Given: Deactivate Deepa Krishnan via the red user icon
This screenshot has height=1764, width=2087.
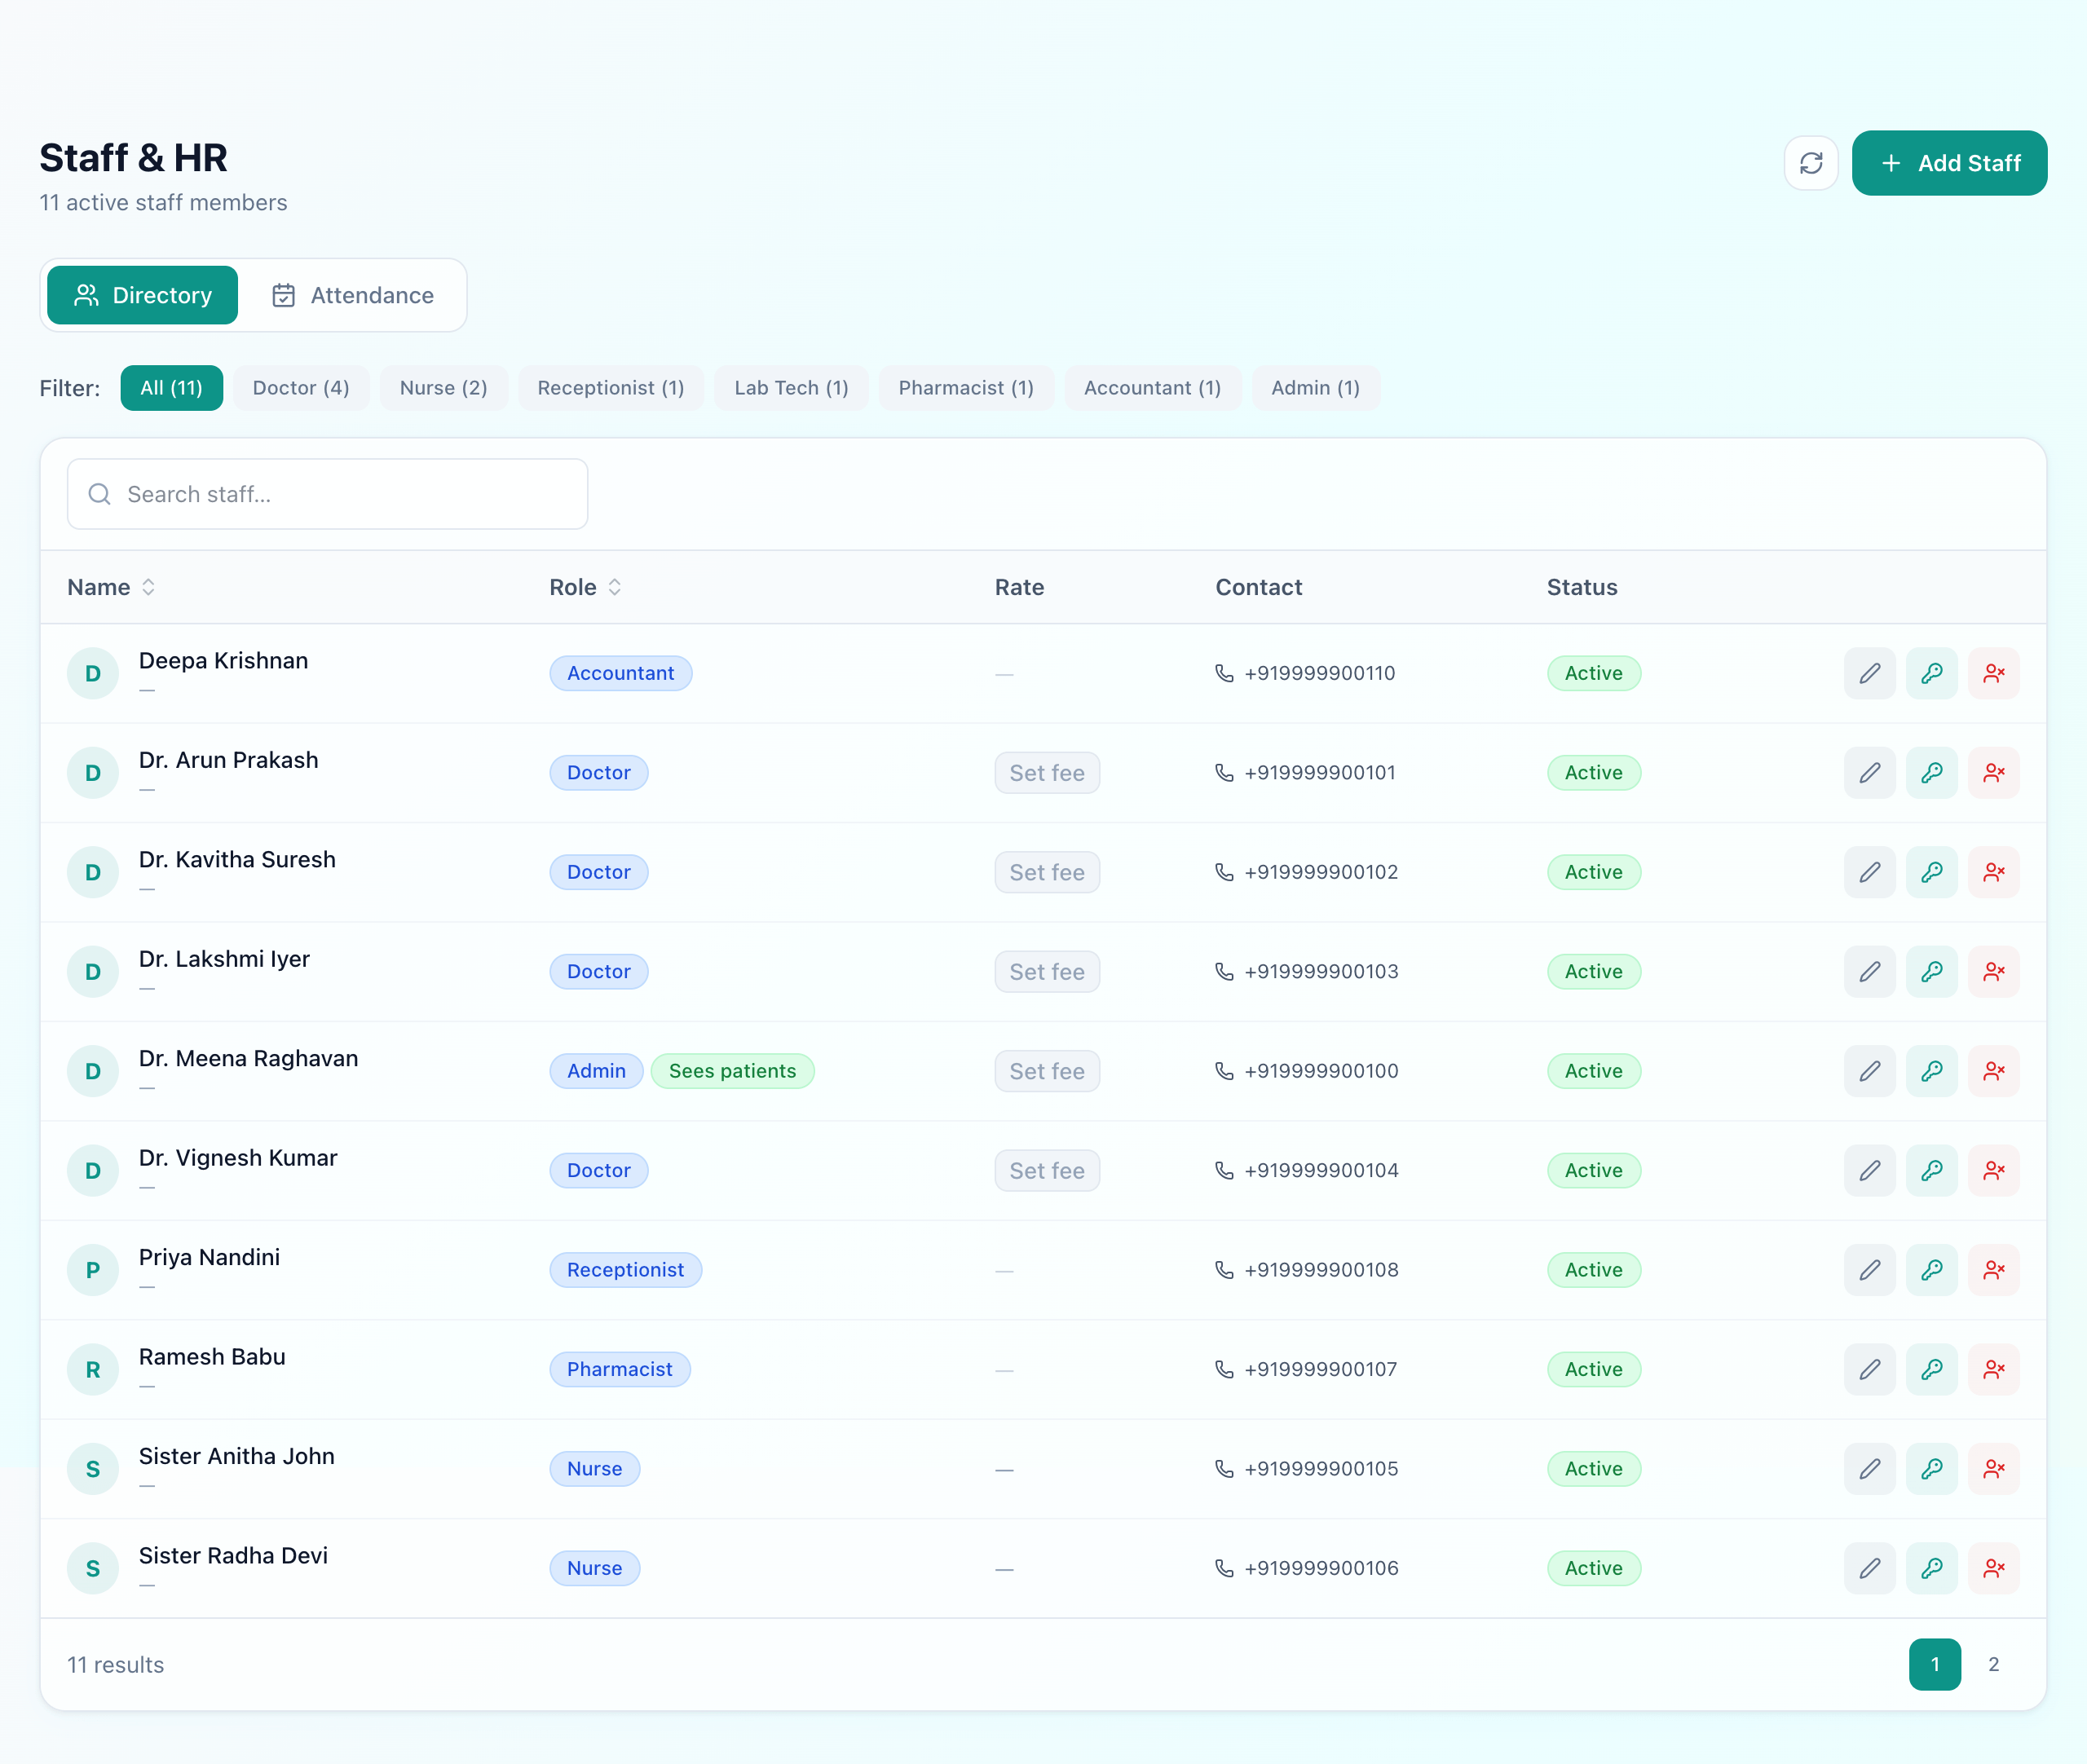Looking at the screenshot, I should pyautogui.click(x=1993, y=673).
